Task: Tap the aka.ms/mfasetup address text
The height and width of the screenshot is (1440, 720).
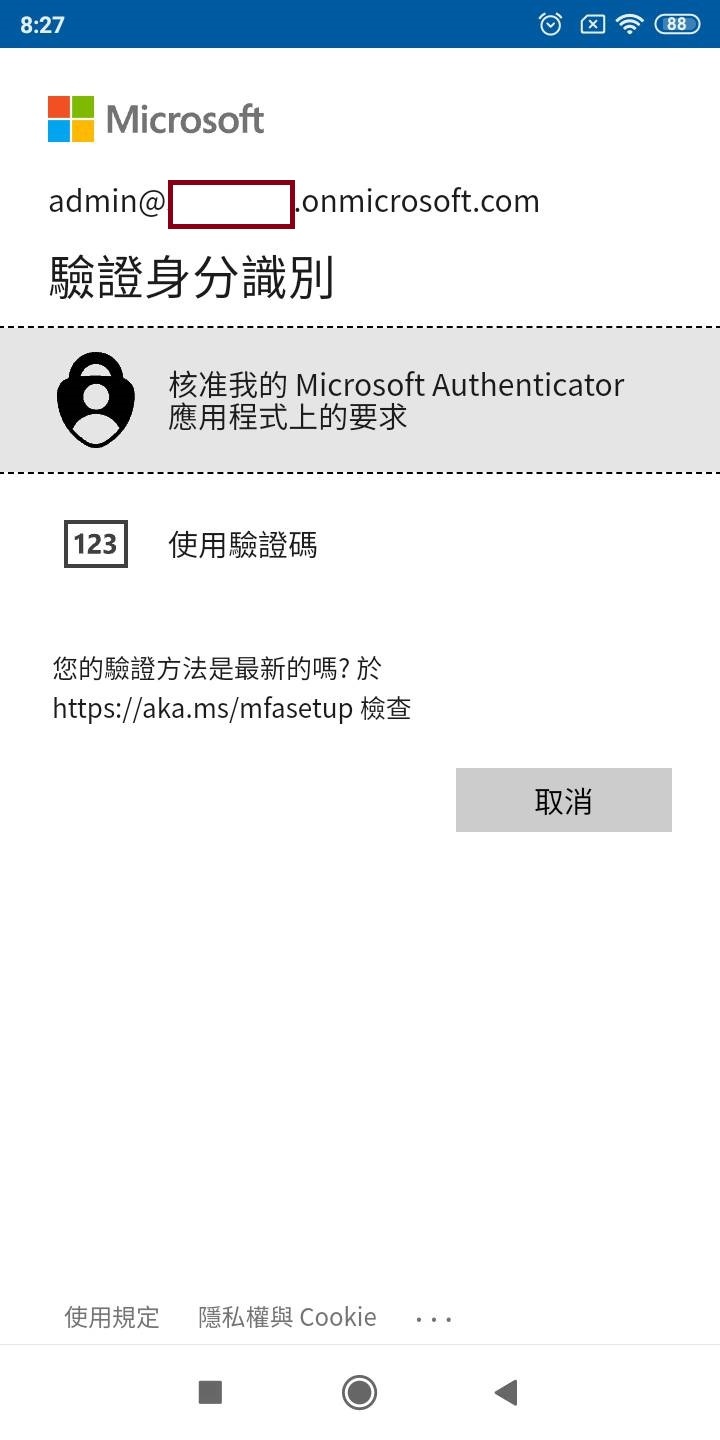Action: click(203, 709)
